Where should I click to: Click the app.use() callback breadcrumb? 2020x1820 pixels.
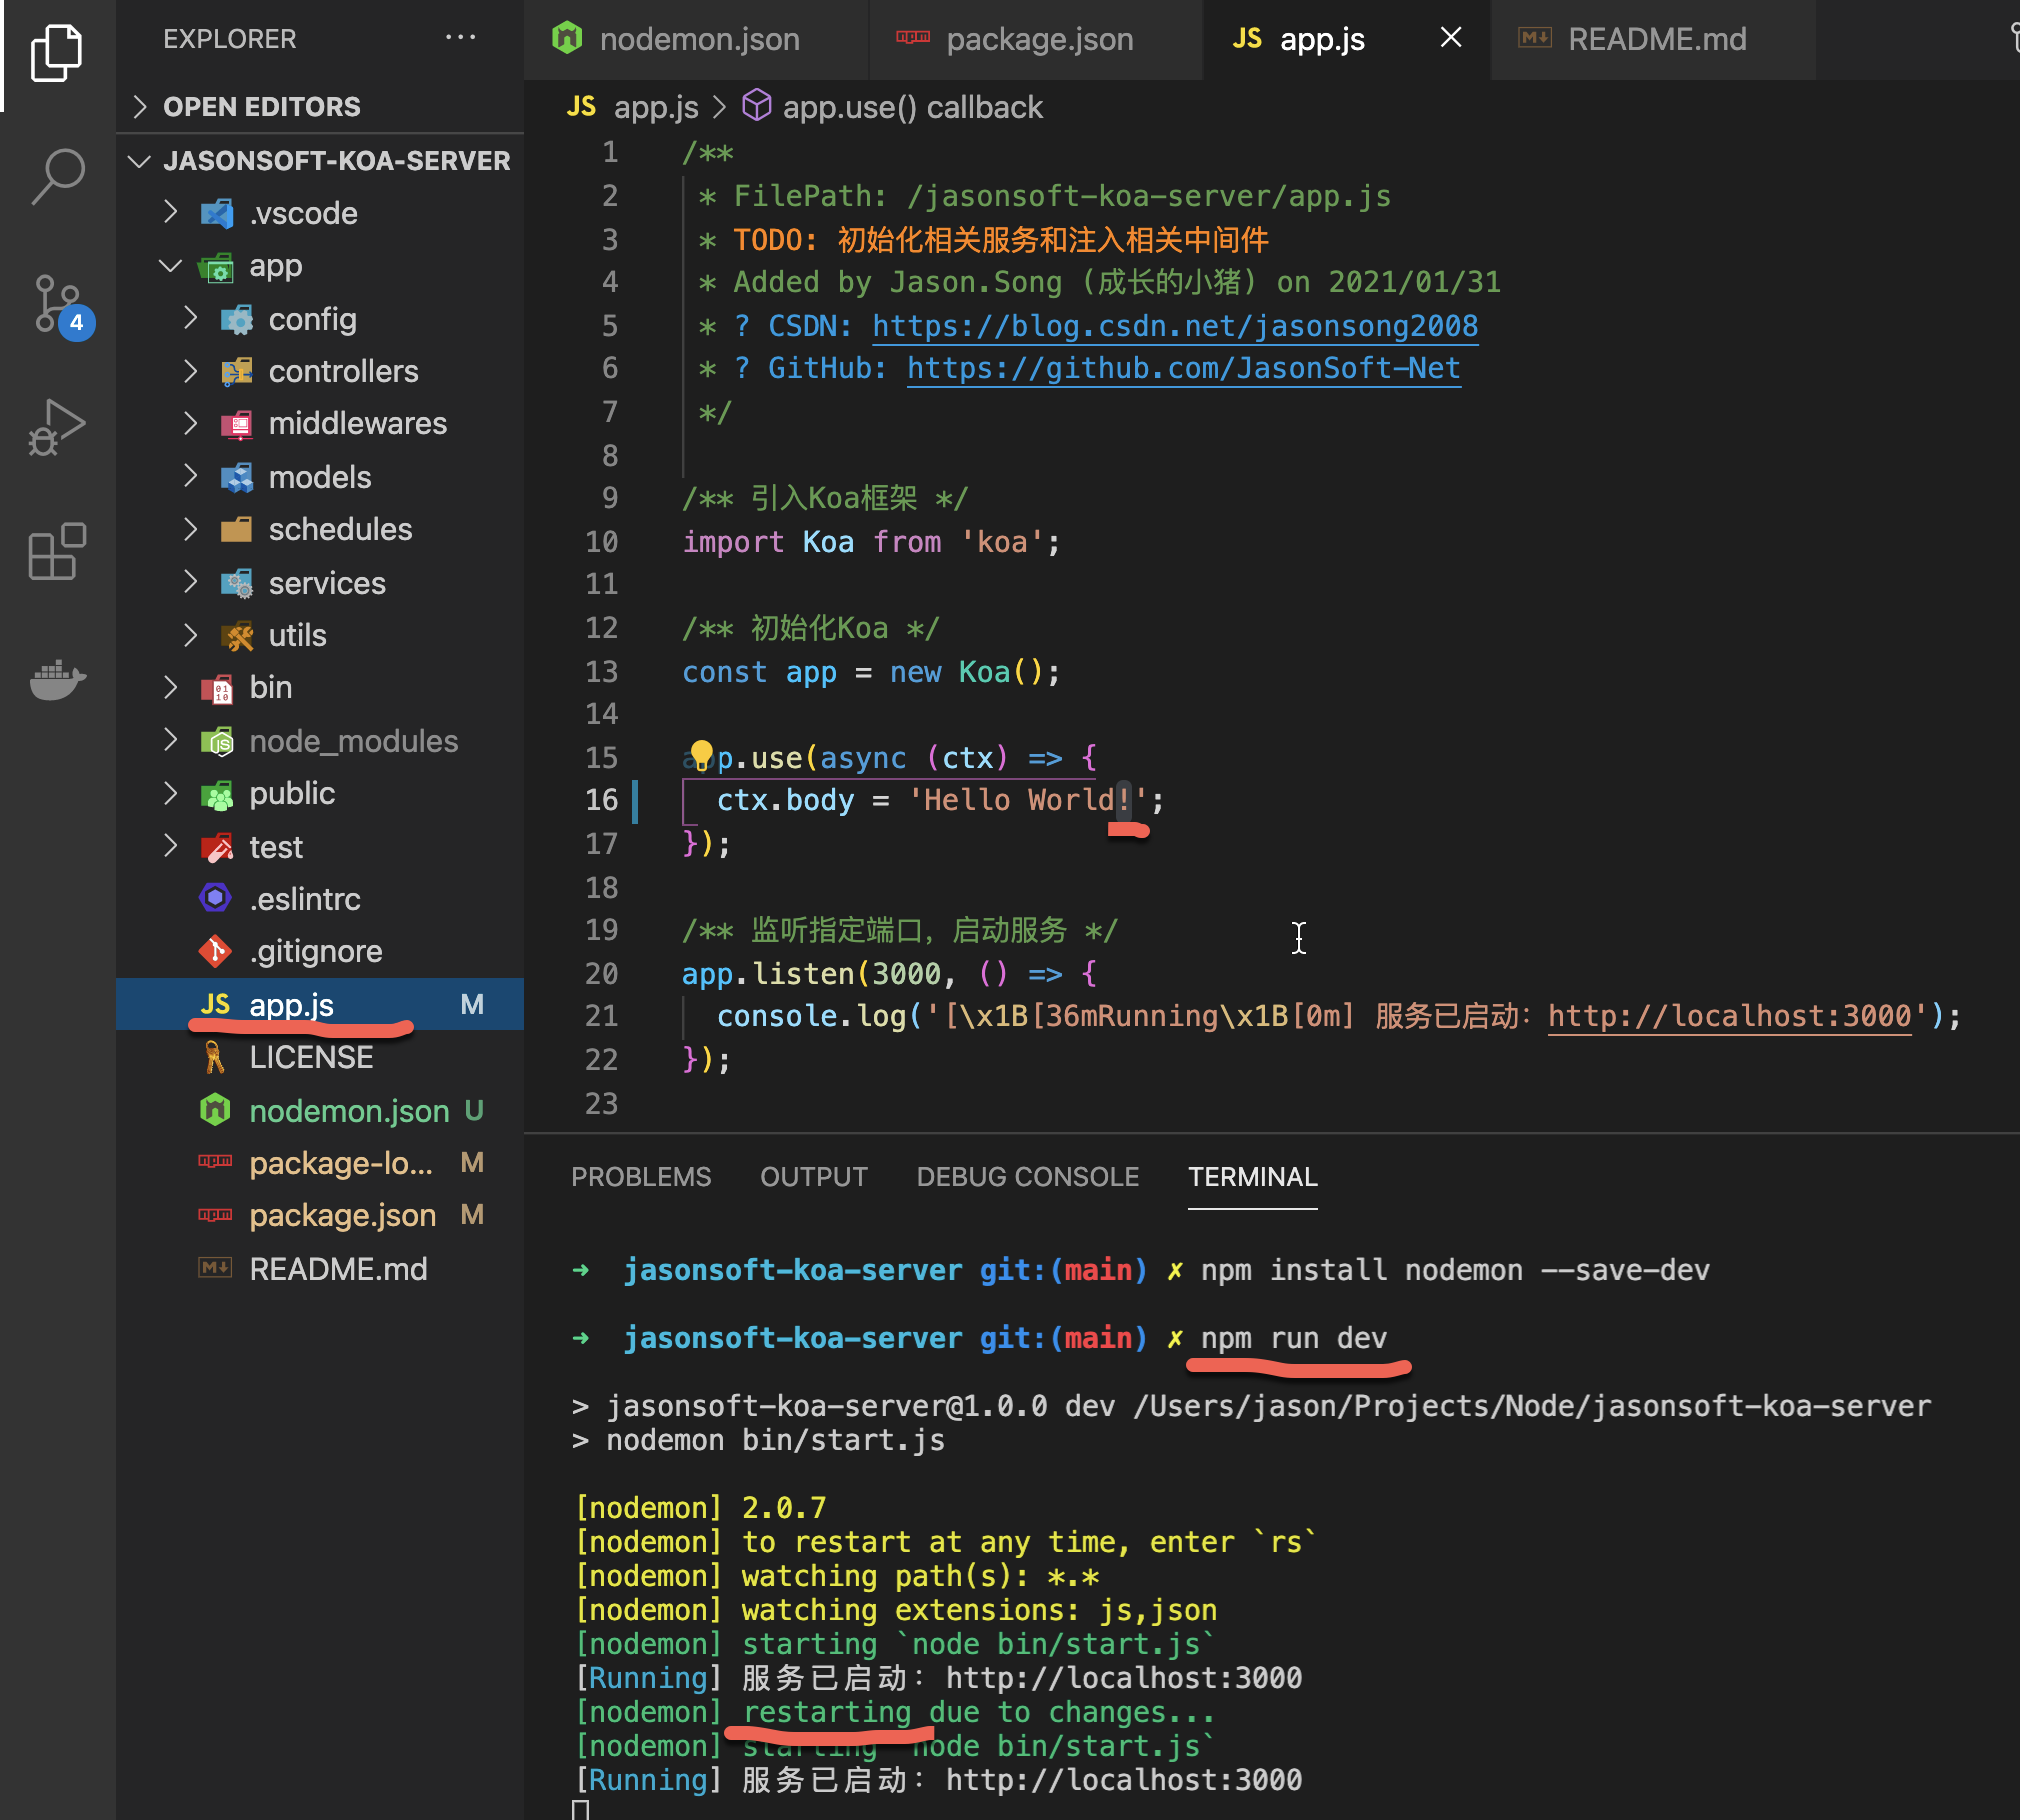[x=911, y=107]
